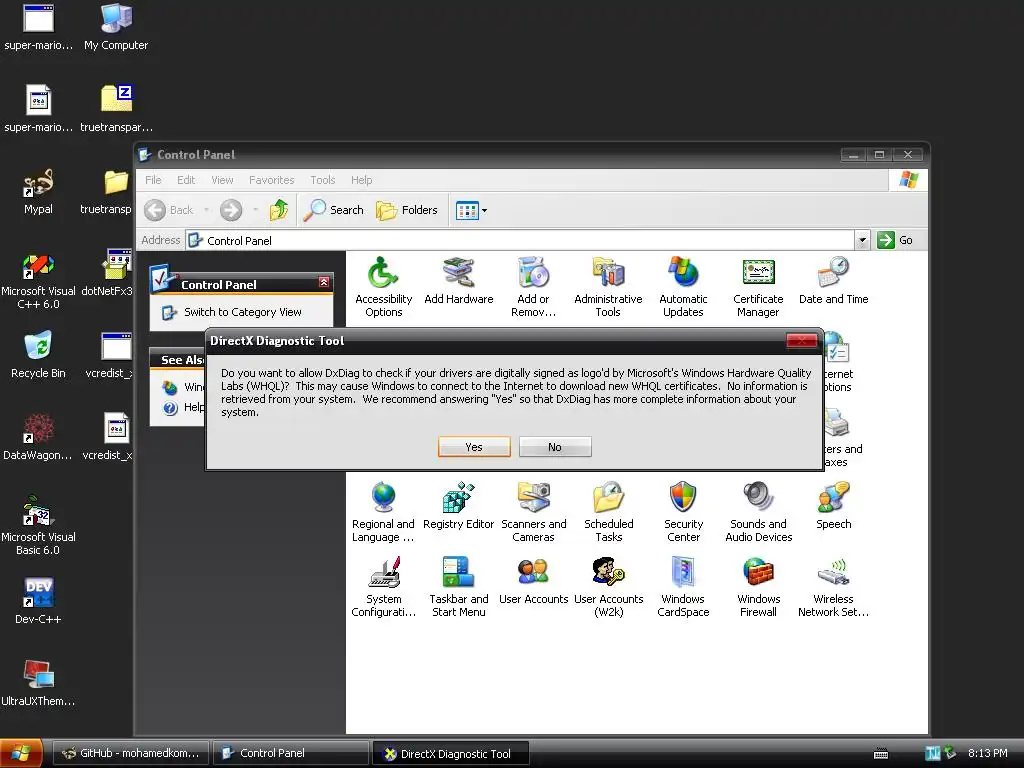Screen dimensions: 1024x768
Task: Select DirectX Diagnostic Tool taskbar button
Action: 451,753
